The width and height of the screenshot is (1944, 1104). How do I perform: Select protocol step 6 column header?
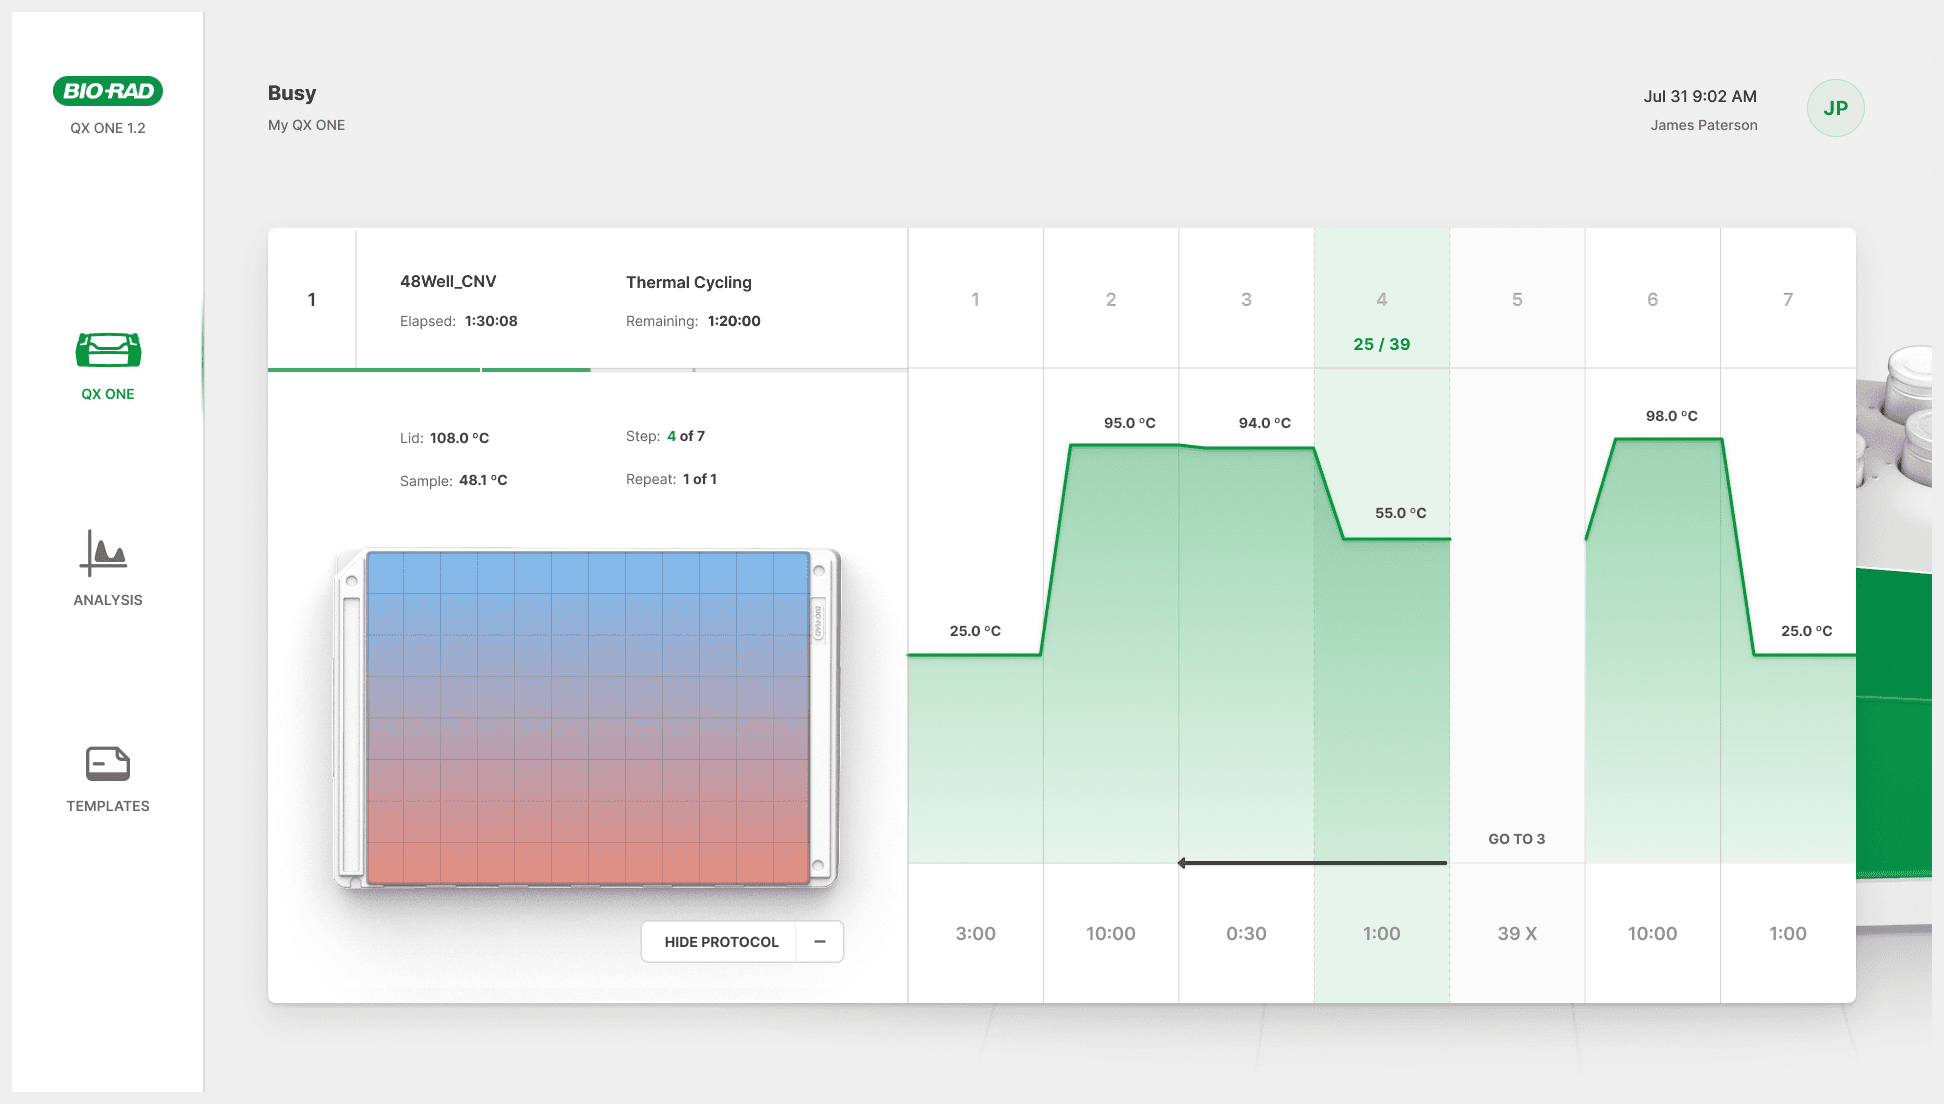pyautogui.click(x=1652, y=299)
